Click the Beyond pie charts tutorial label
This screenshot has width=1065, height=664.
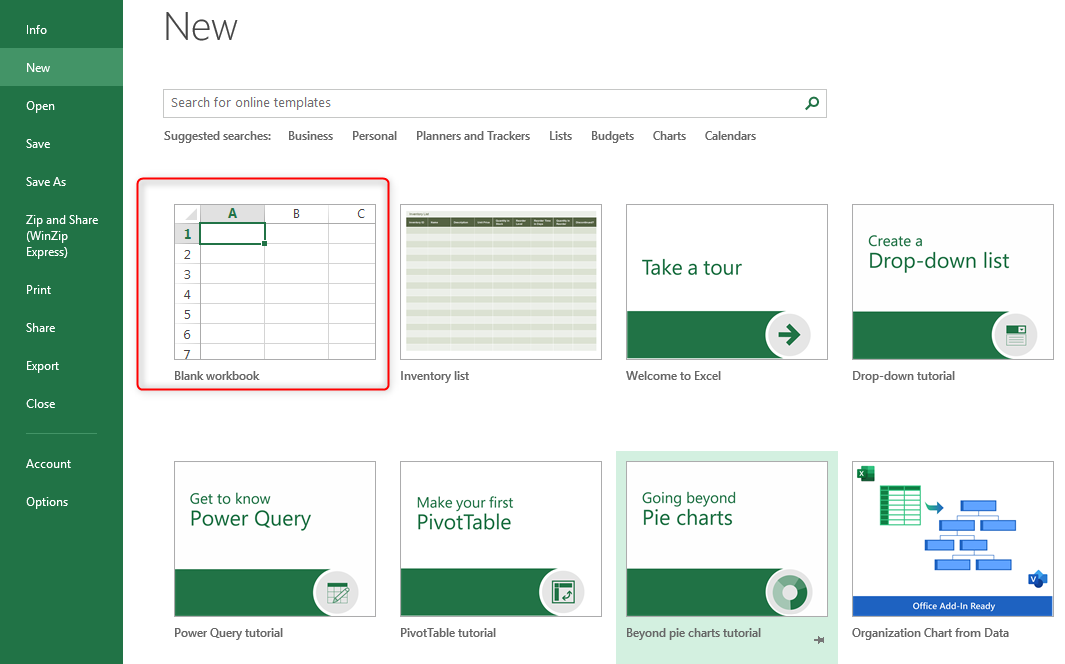pyautogui.click(x=693, y=633)
